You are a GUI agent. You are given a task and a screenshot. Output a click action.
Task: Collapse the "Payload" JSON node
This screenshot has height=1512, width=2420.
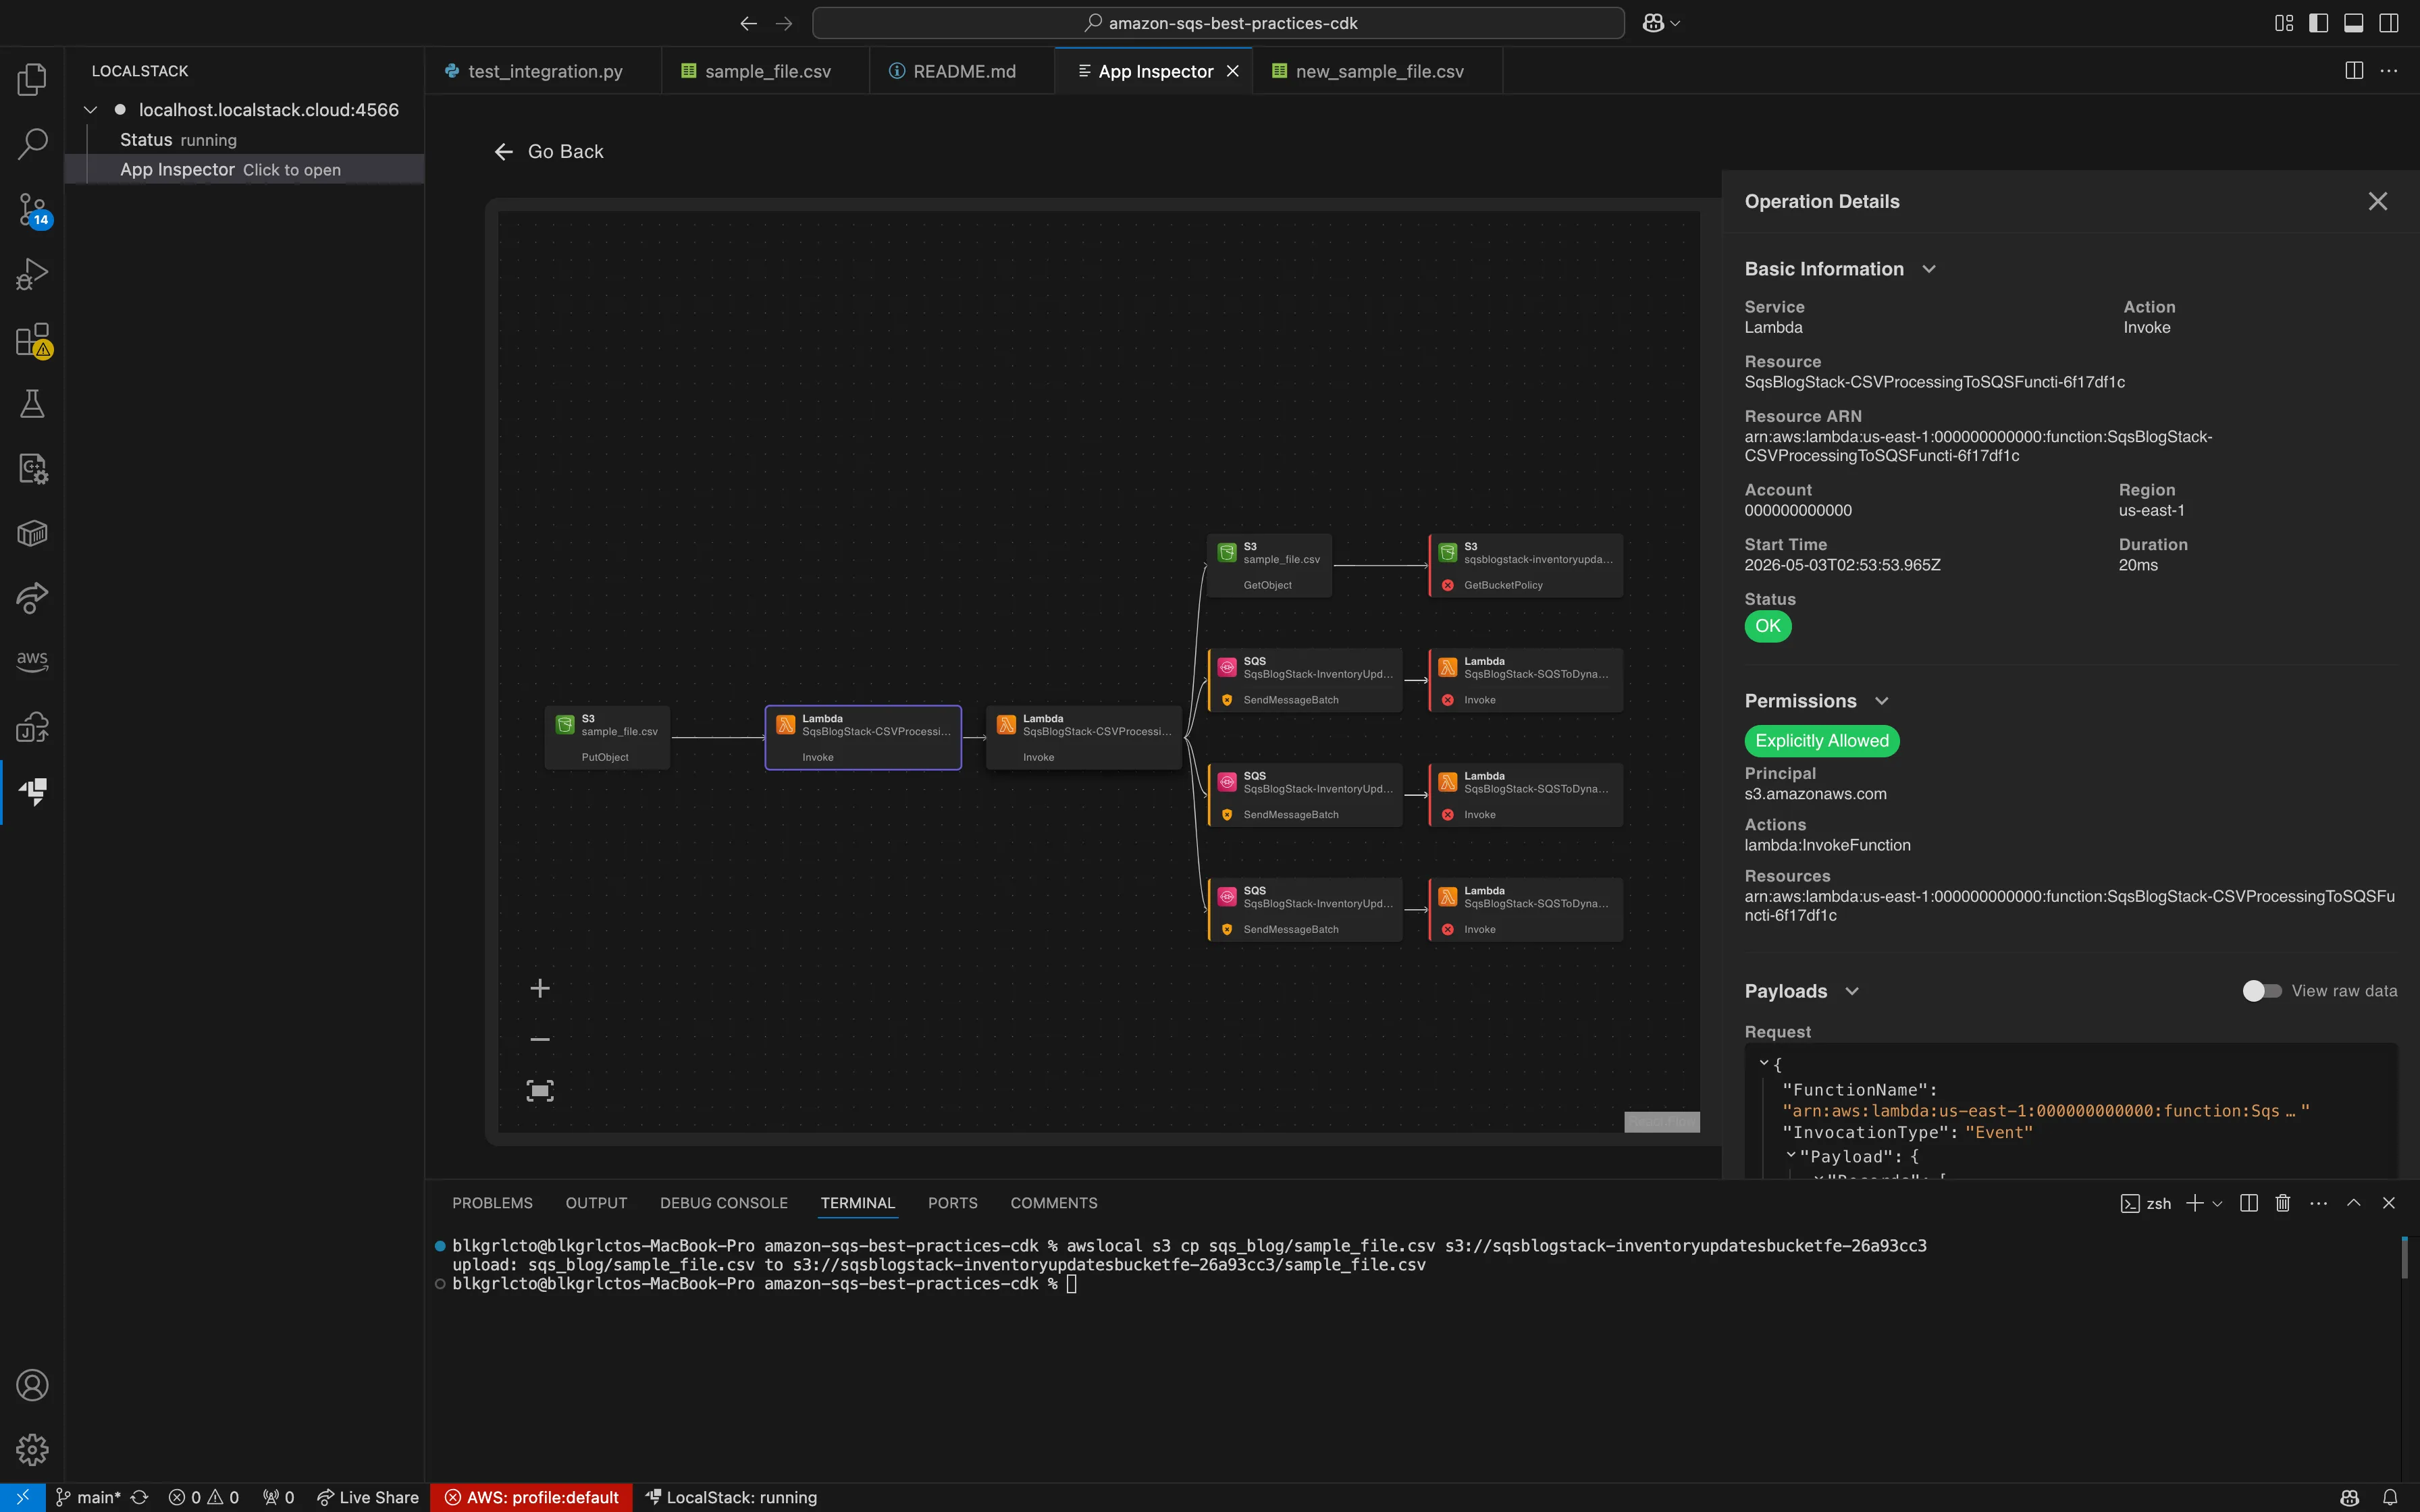[1791, 1155]
